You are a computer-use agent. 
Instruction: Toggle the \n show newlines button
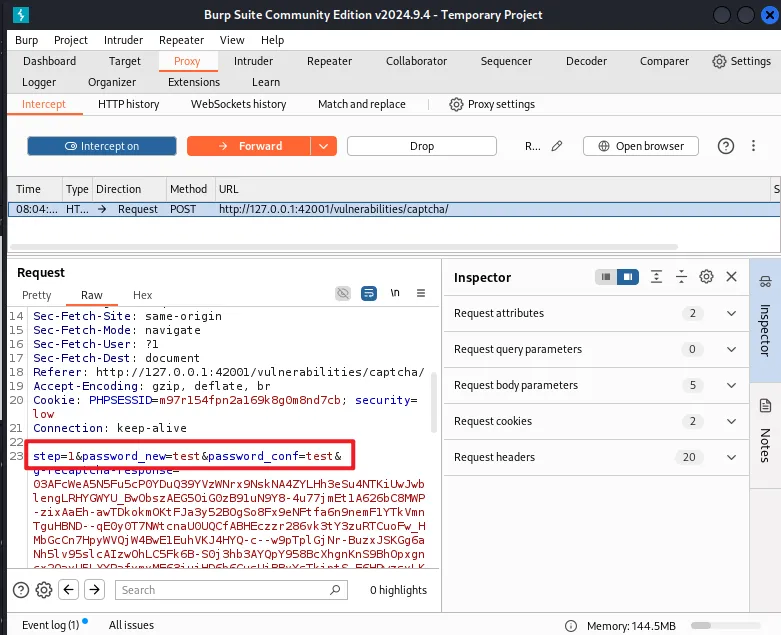[394, 293]
